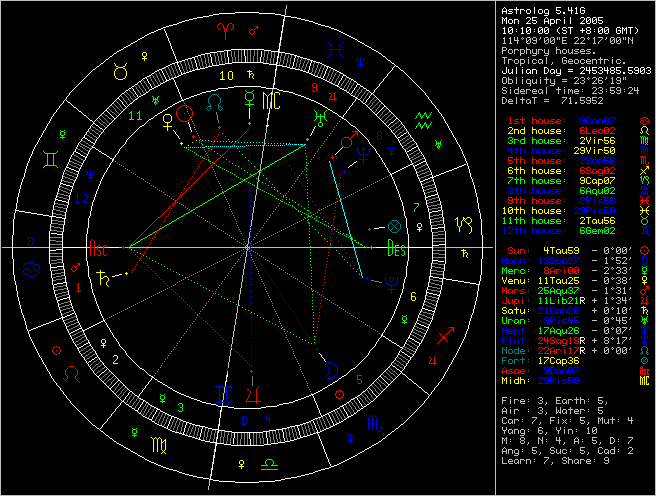
Task: Select the Capricorn sign glyph on outer ring
Action: pyautogui.click(x=462, y=222)
